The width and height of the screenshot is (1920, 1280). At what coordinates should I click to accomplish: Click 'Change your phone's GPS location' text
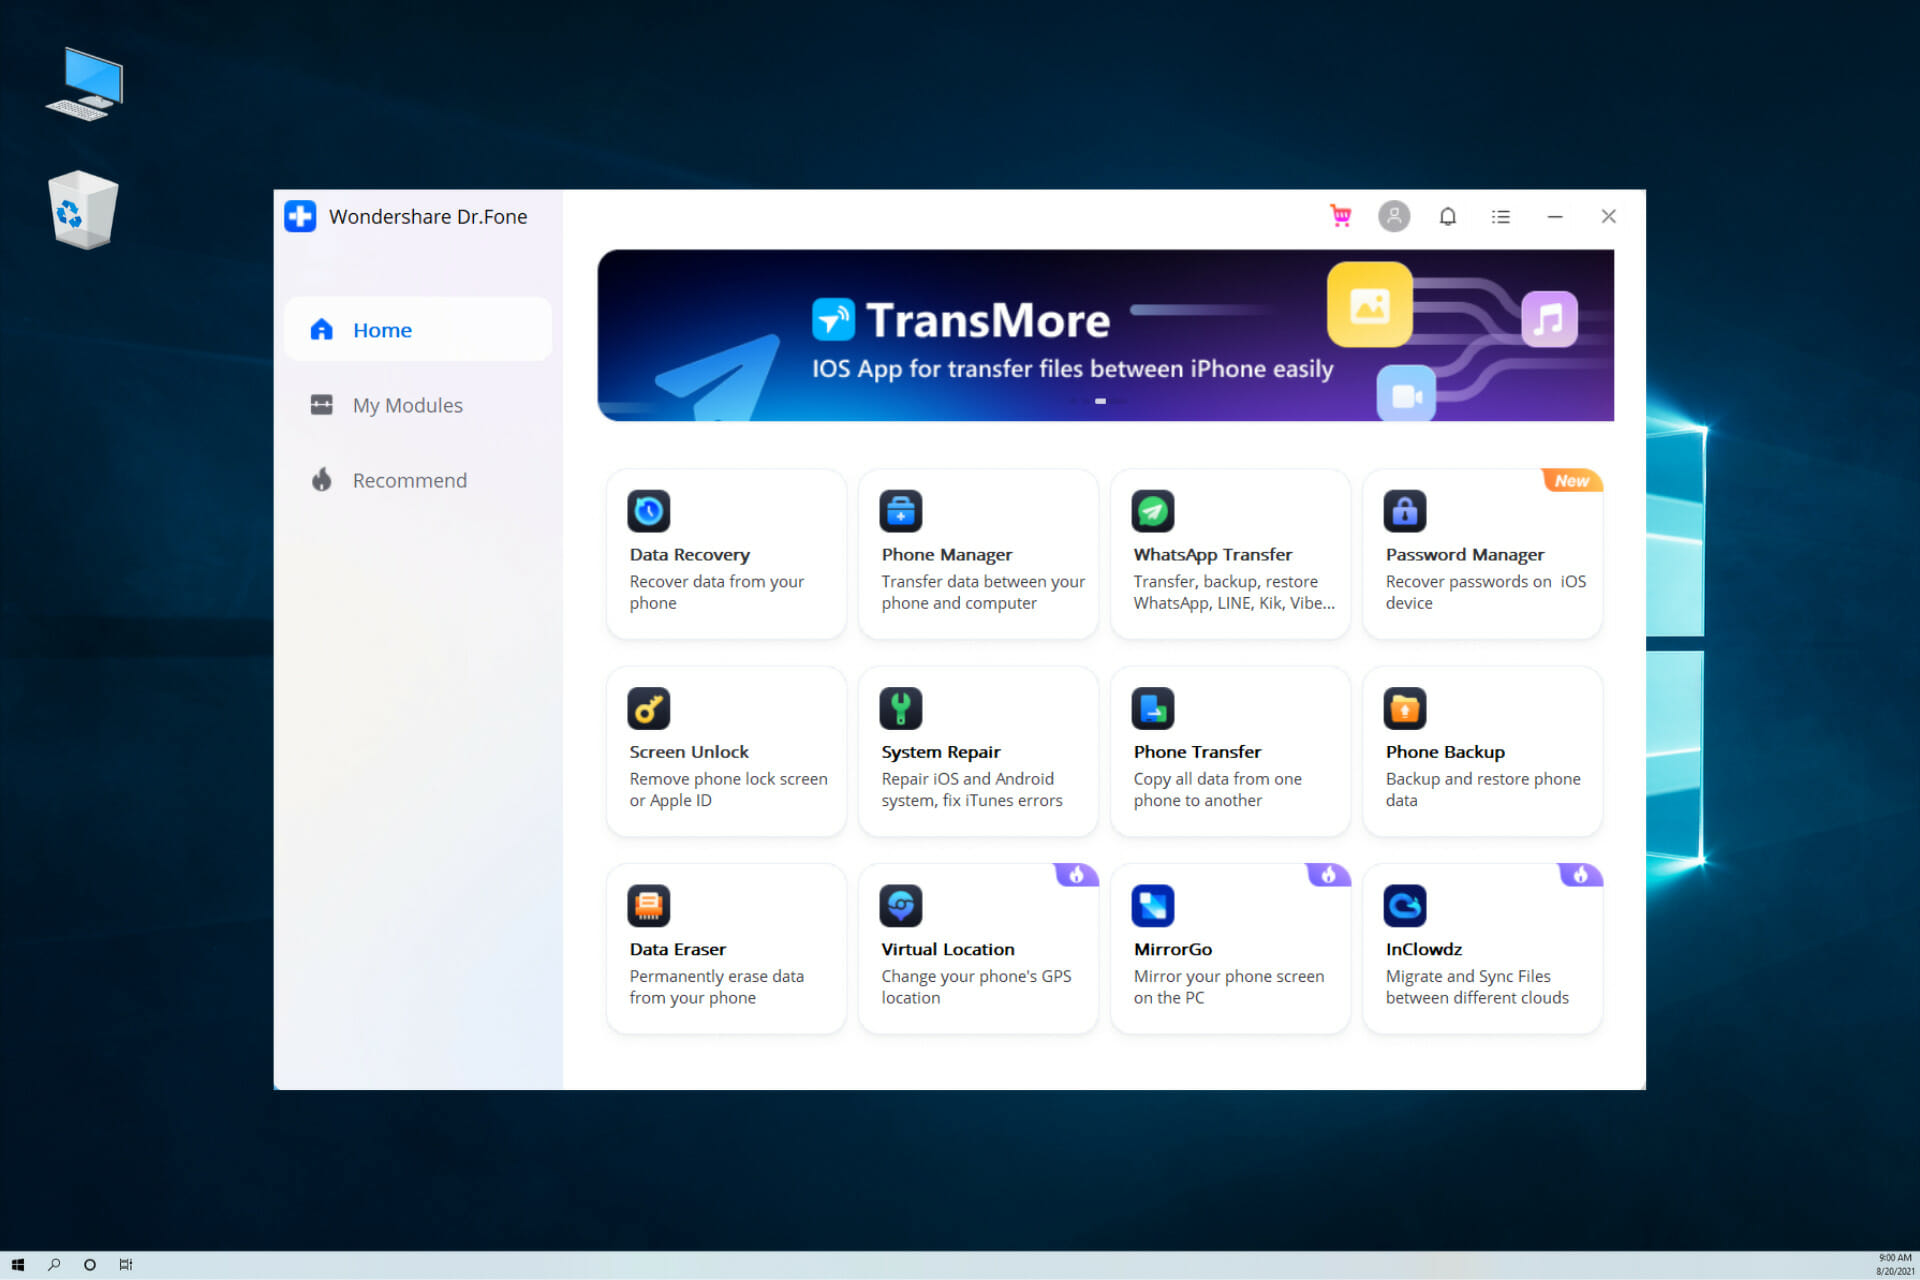[976, 986]
